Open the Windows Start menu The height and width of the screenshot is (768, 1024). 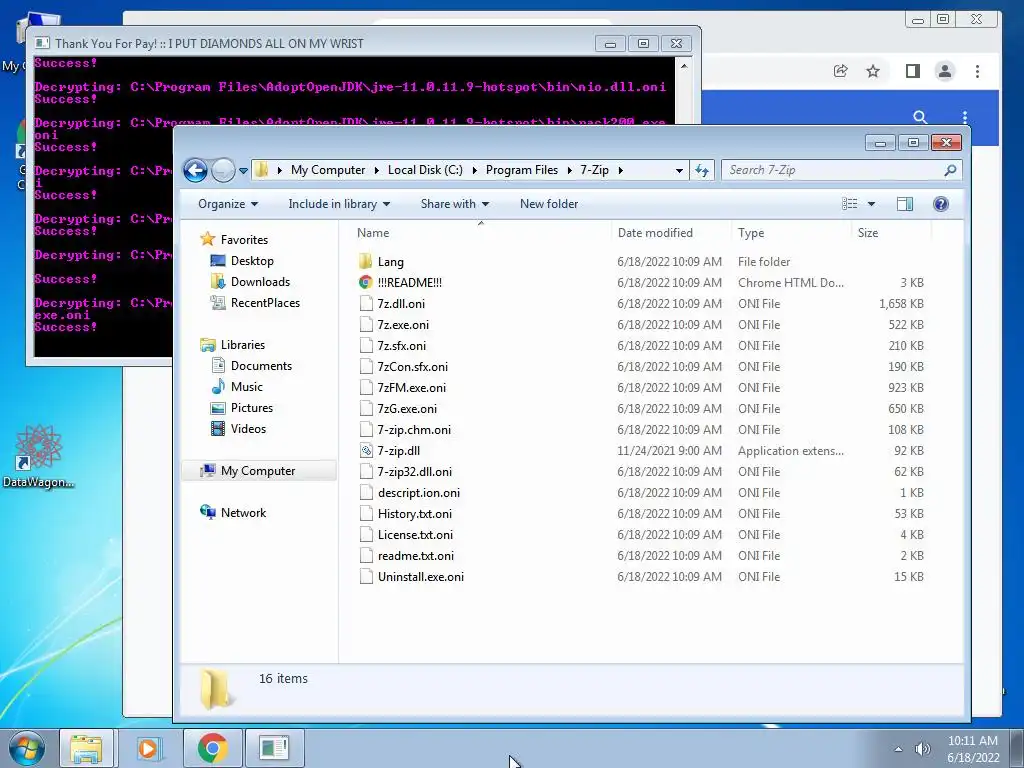[26, 748]
